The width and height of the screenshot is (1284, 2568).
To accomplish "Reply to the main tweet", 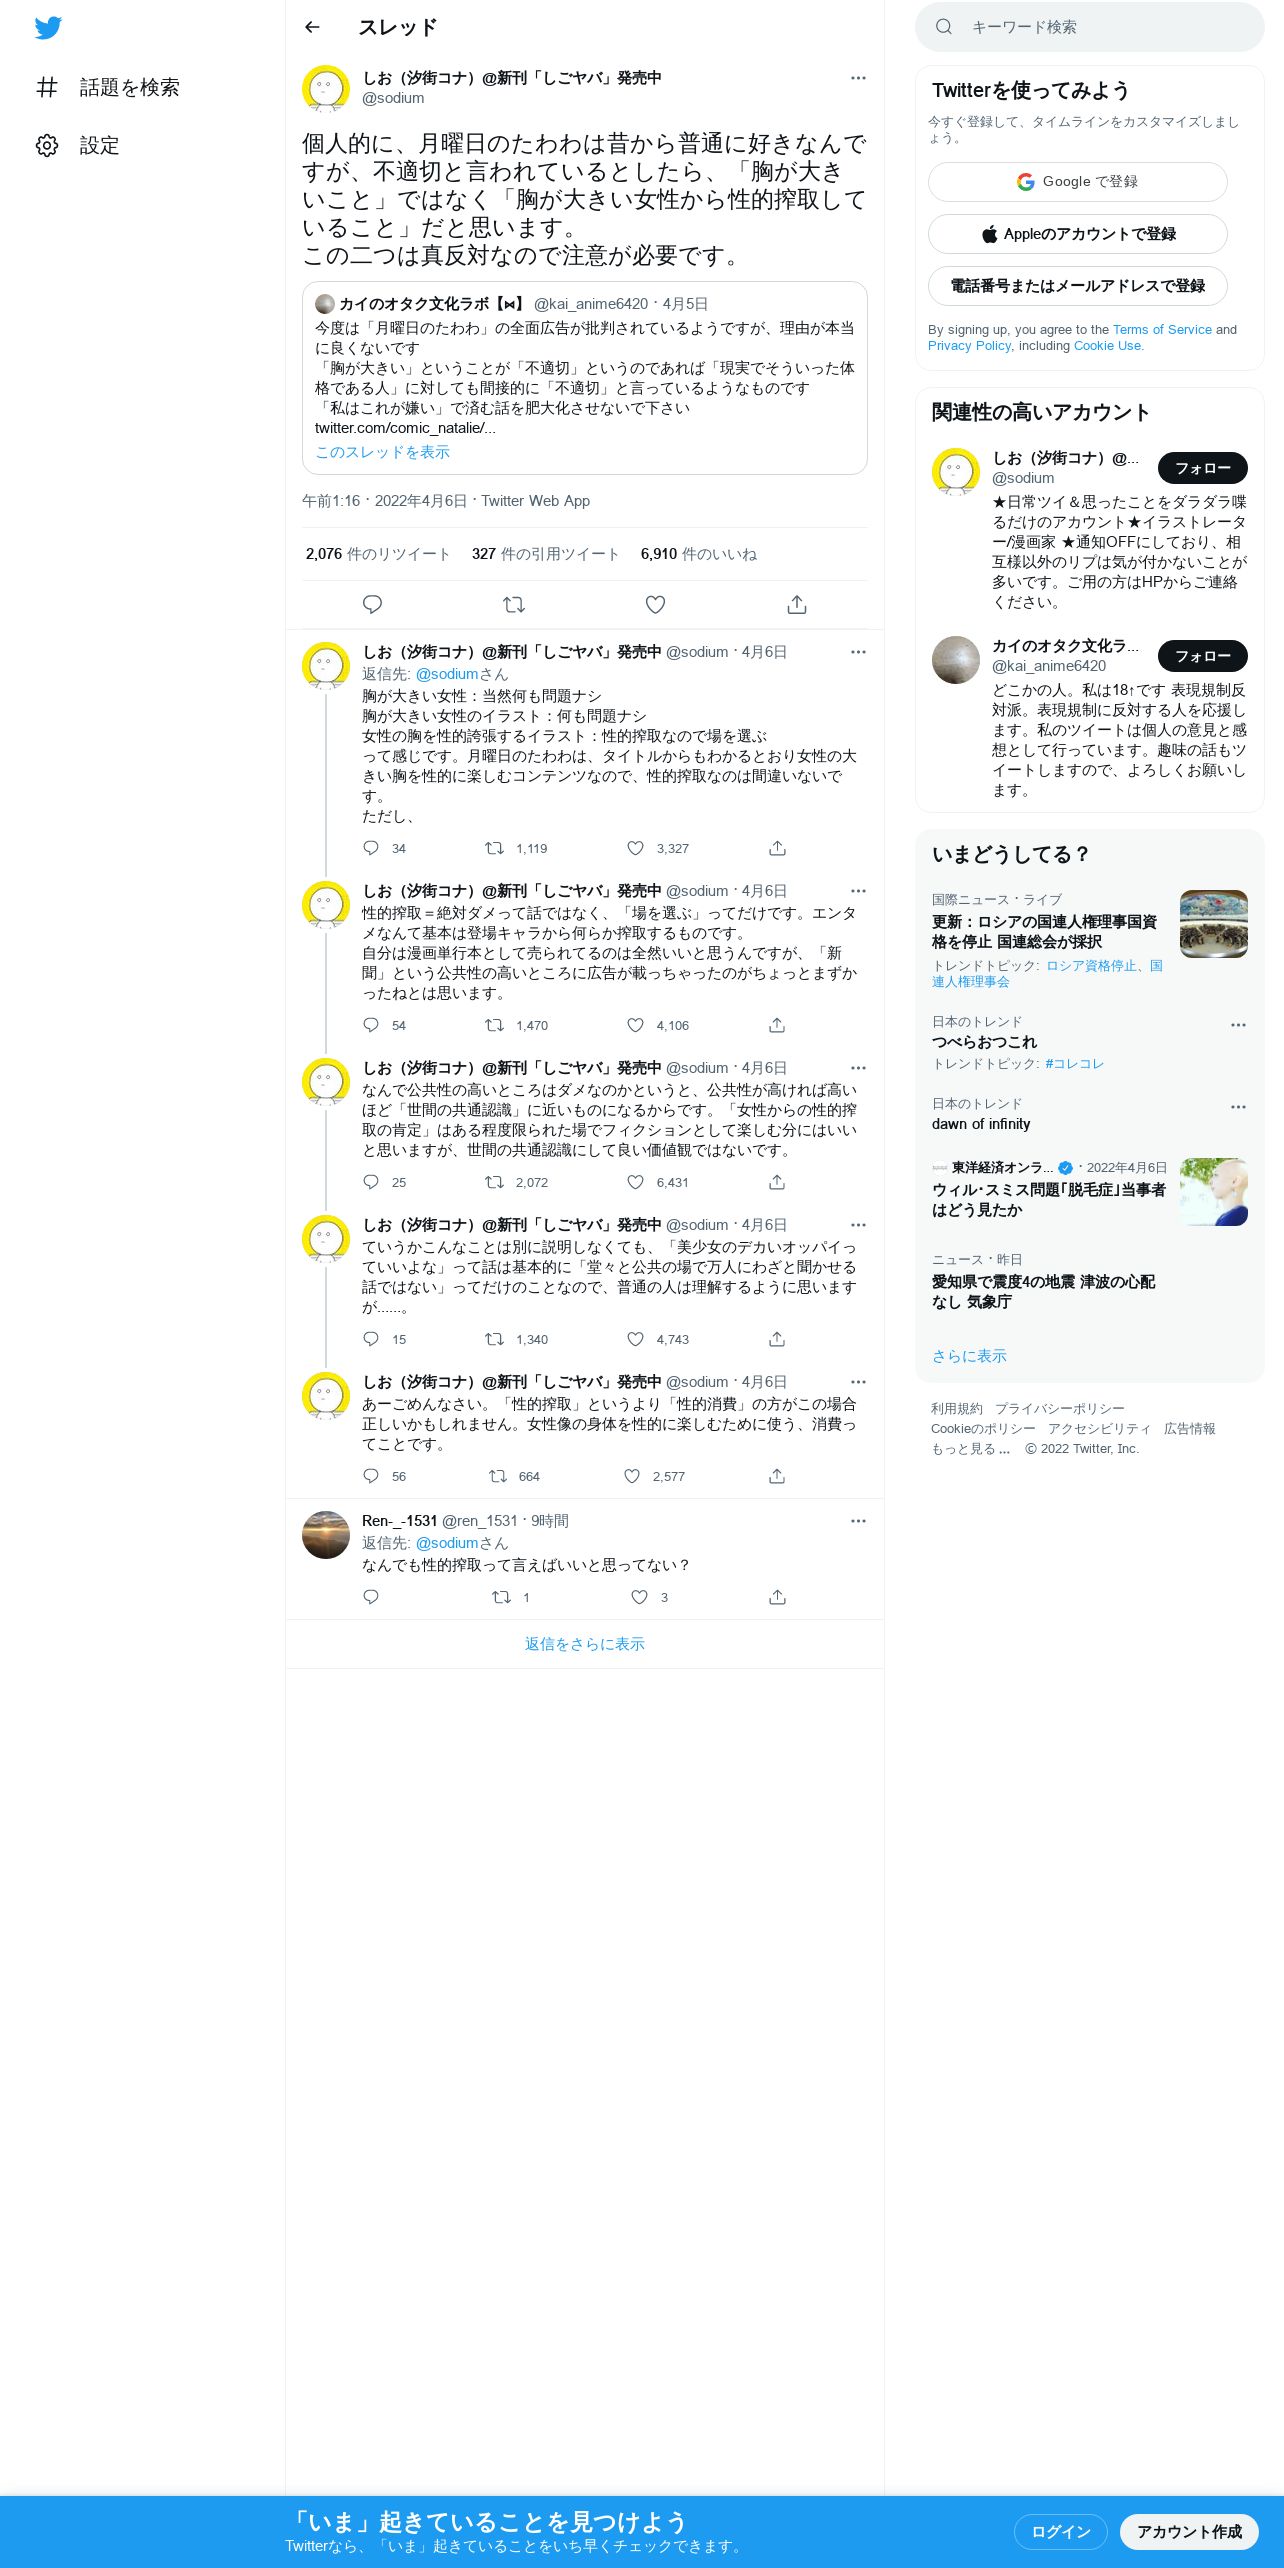I will [372, 604].
